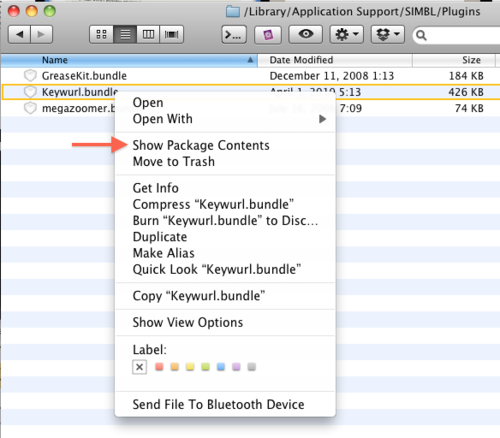Apply the blue label color
The image size is (500, 438).
pos(221,367)
